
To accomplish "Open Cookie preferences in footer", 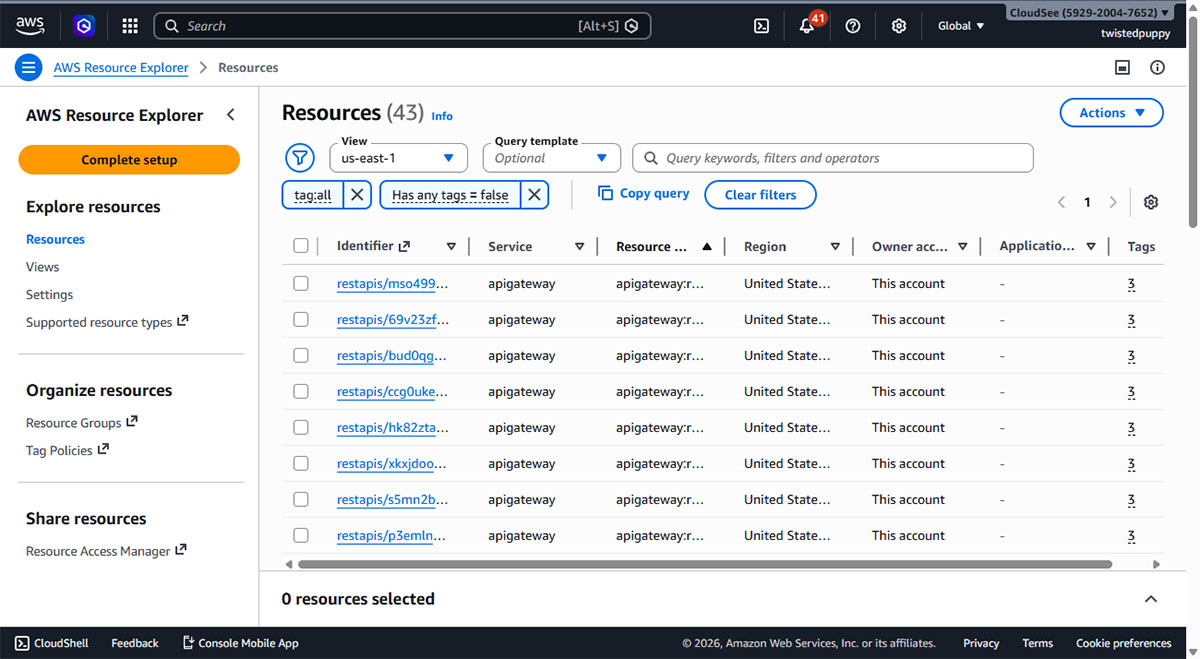I will pos(1123,643).
